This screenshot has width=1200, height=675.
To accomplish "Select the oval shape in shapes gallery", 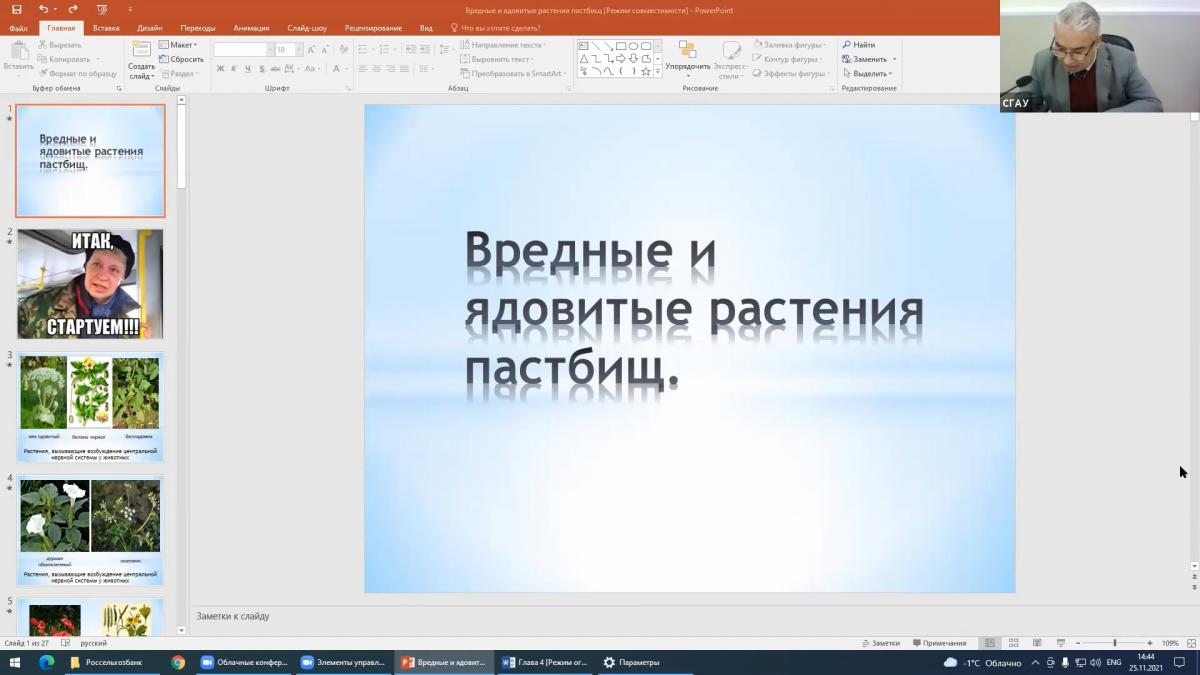I will [x=634, y=45].
